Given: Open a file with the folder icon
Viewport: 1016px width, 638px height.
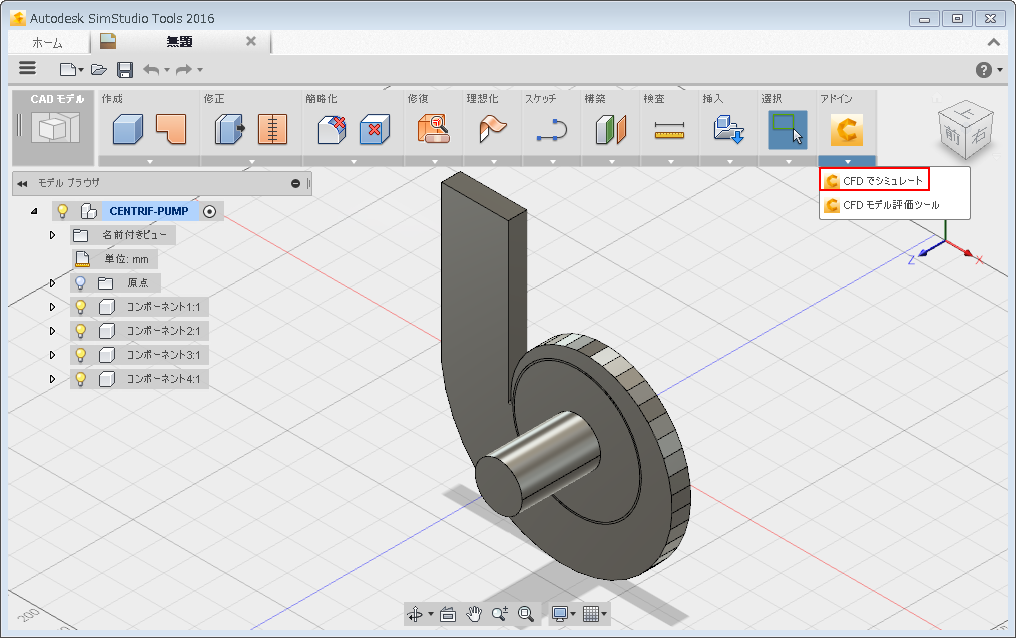Looking at the screenshot, I should tap(98, 69).
